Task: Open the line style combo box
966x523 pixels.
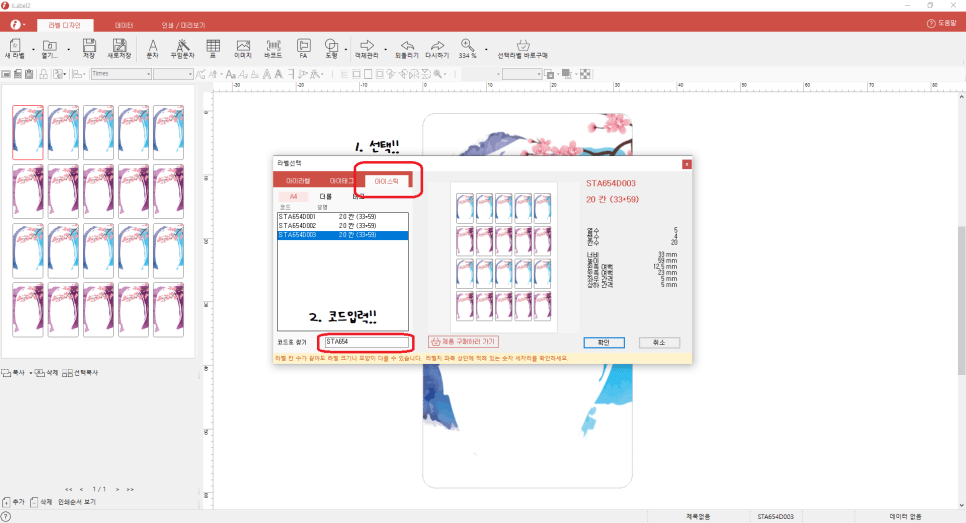Action: (x=522, y=74)
